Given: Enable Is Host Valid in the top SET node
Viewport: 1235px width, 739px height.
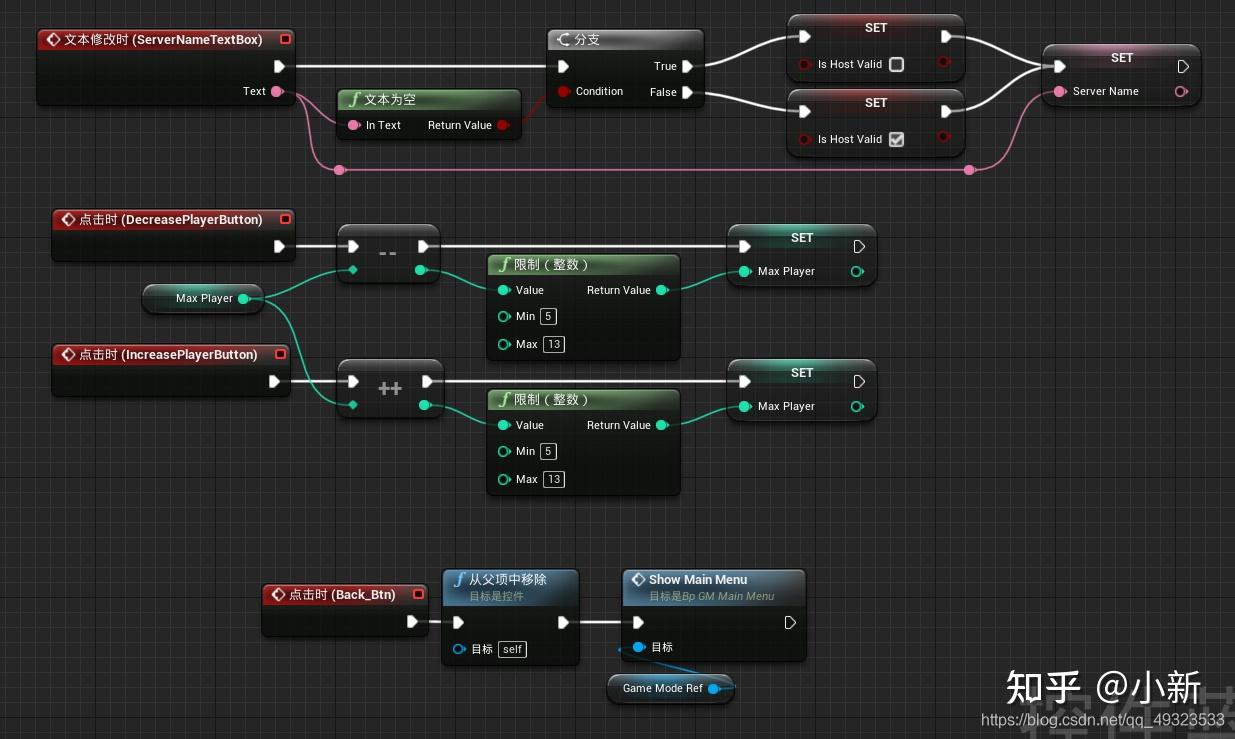Looking at the screenshot, I should (896, 64).
